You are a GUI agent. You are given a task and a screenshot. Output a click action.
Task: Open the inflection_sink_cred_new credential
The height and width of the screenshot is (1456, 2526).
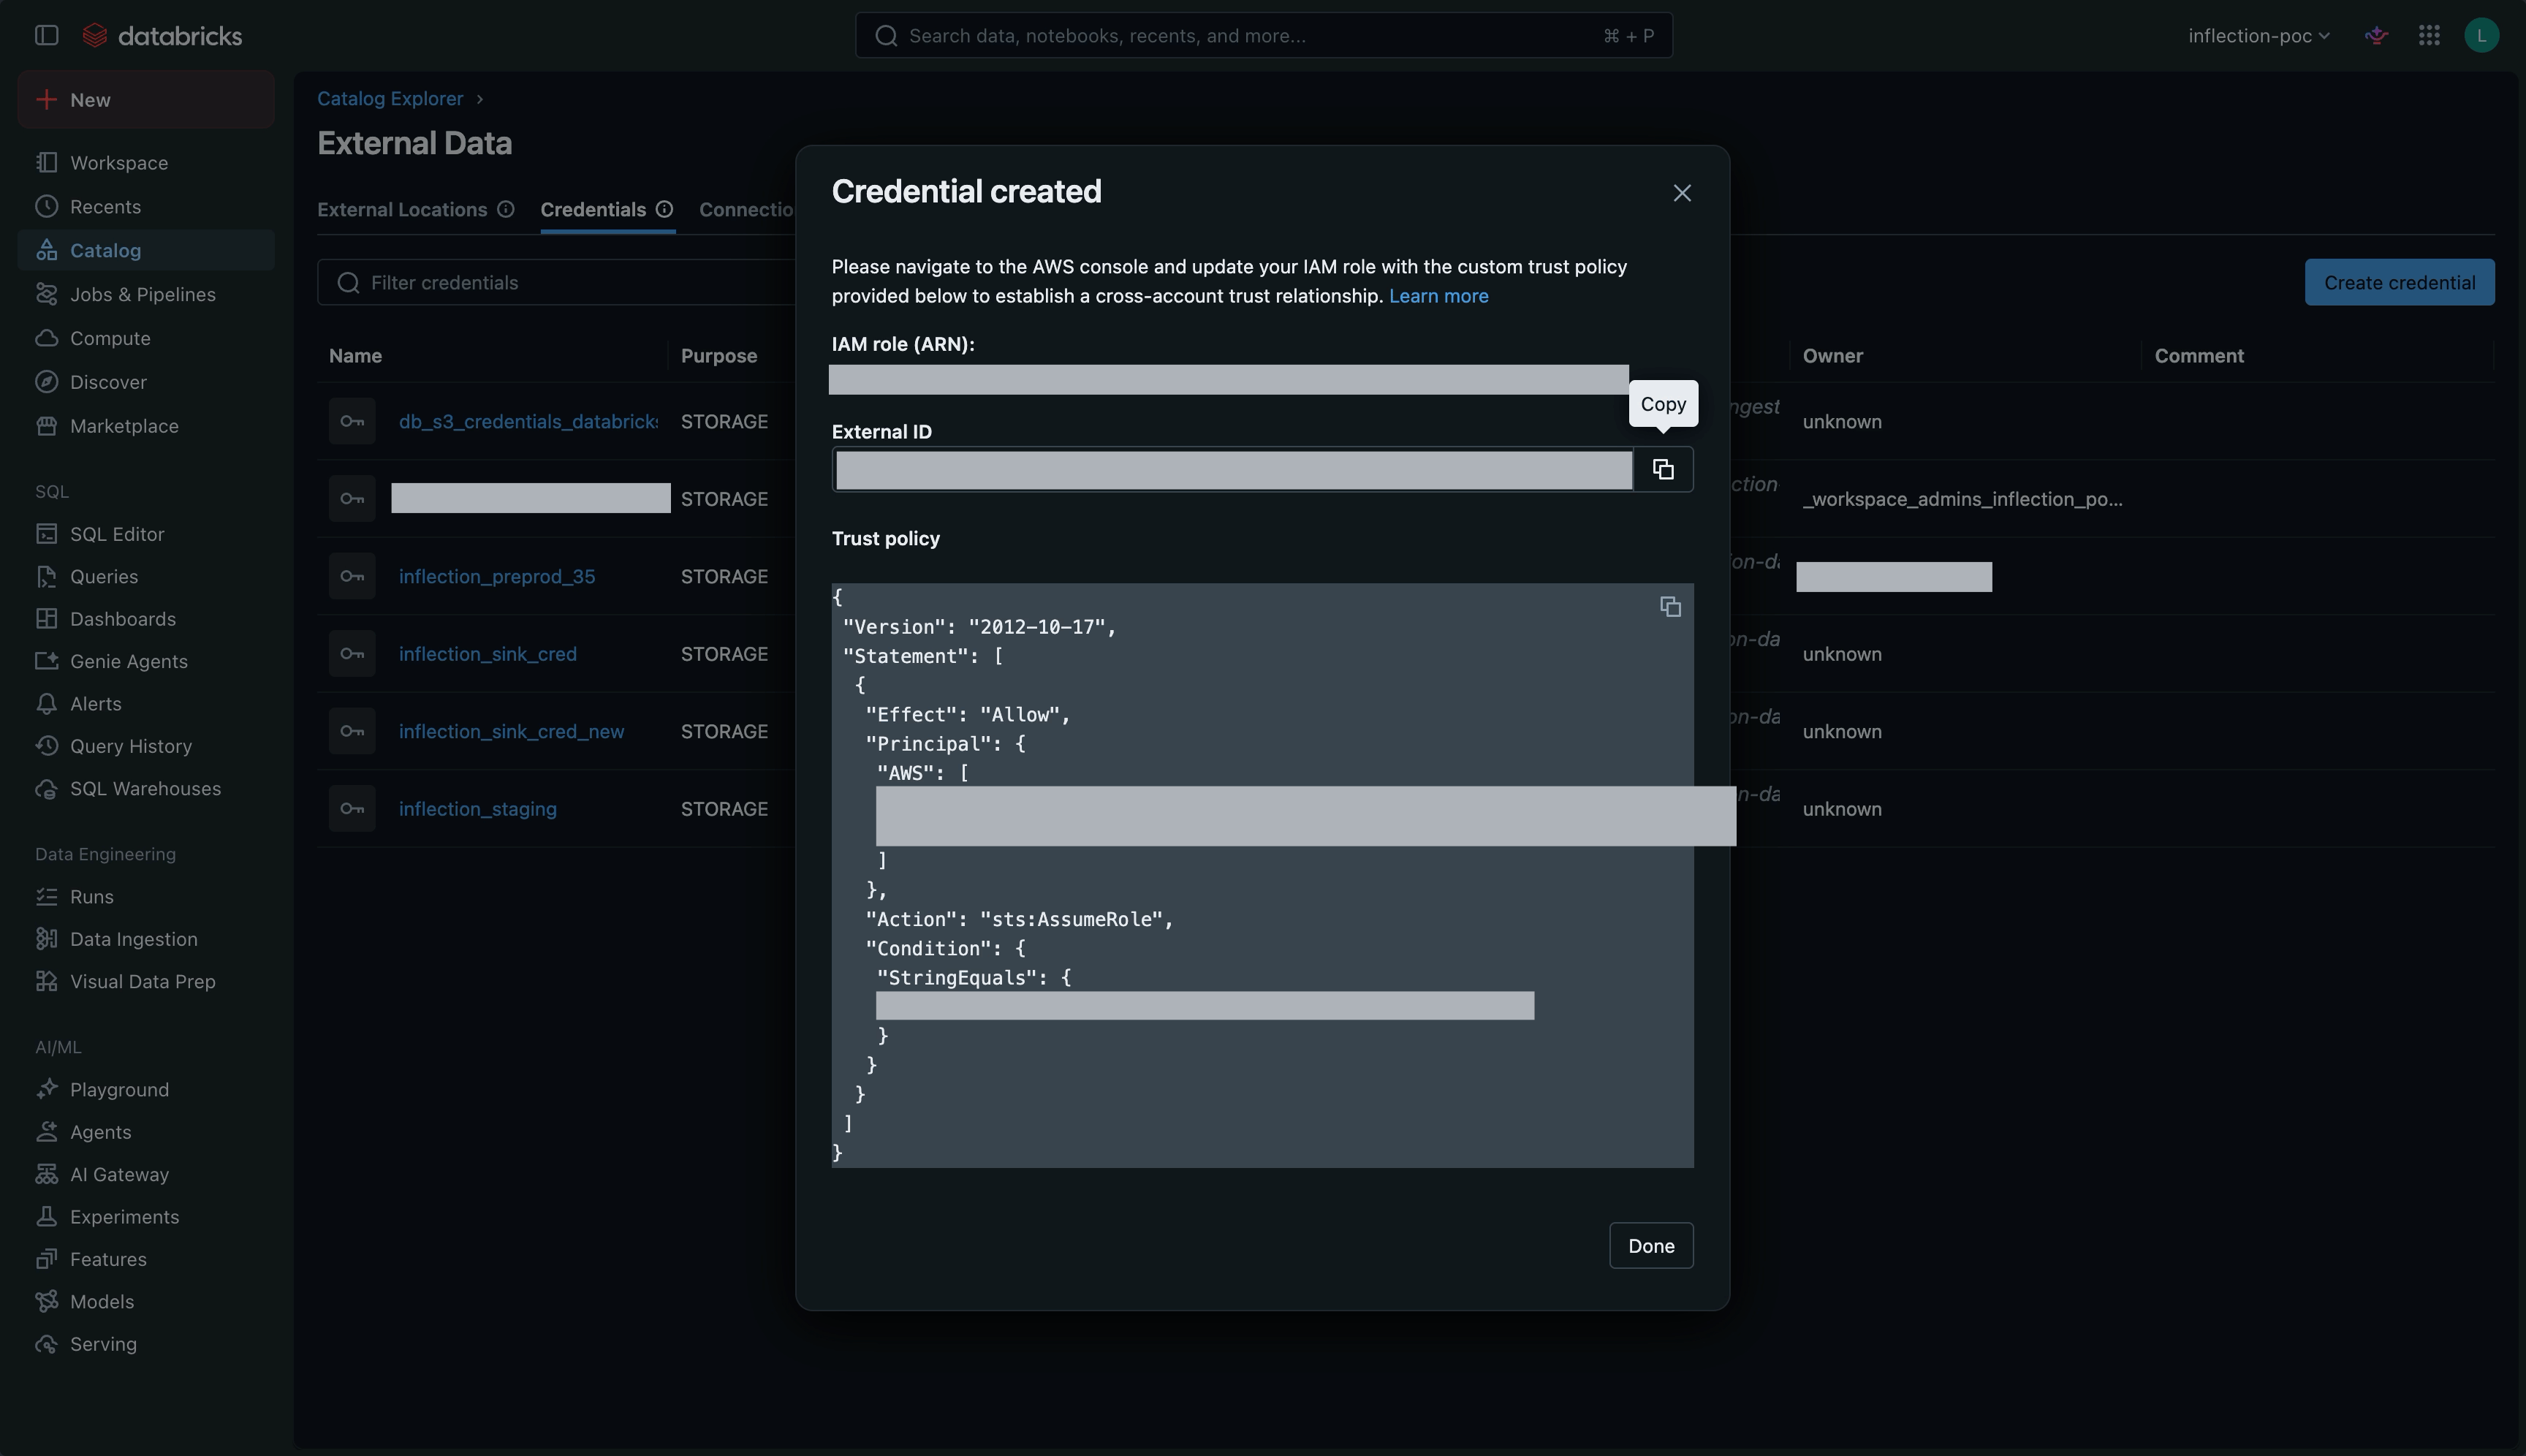(511, 732)
